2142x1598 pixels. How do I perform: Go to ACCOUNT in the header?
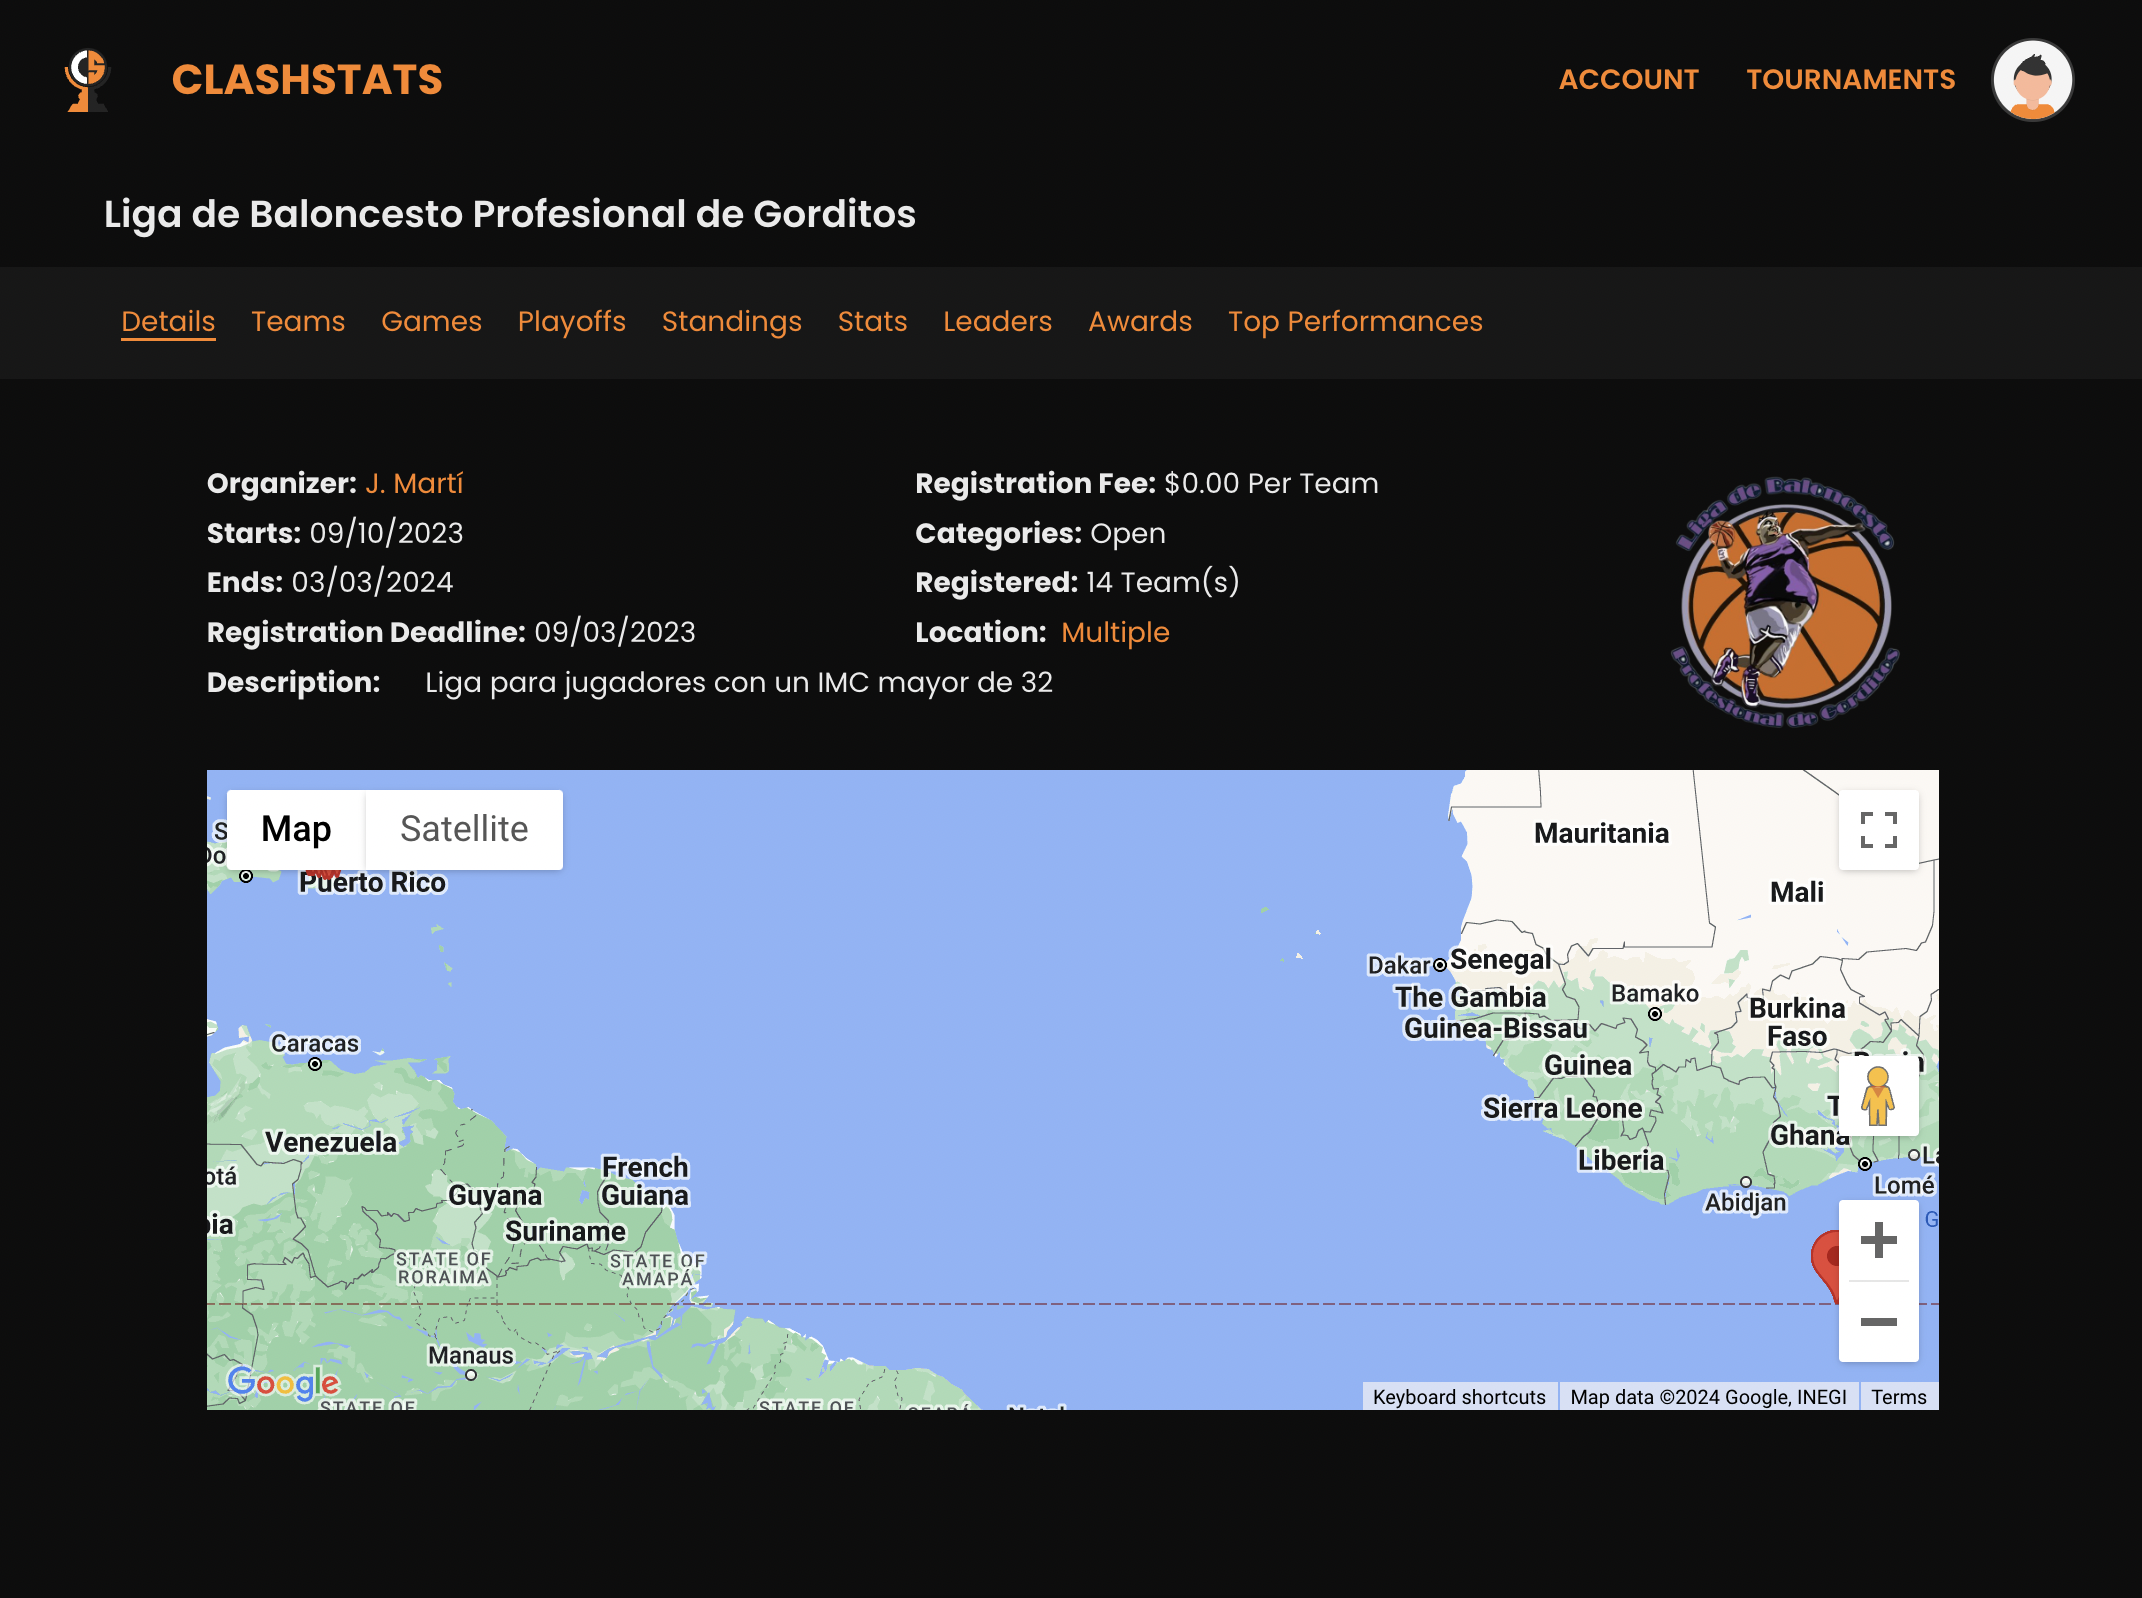tap(1628, 80)
